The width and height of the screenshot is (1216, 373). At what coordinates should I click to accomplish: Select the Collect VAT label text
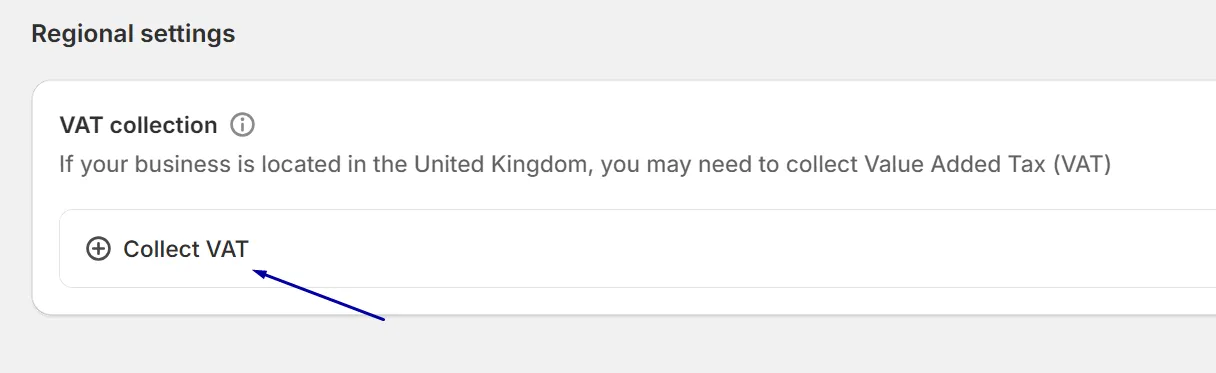(186, 249)
